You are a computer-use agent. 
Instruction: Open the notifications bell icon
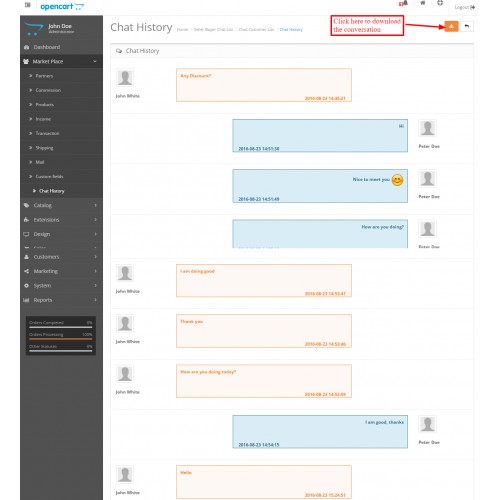coord(404,3)
